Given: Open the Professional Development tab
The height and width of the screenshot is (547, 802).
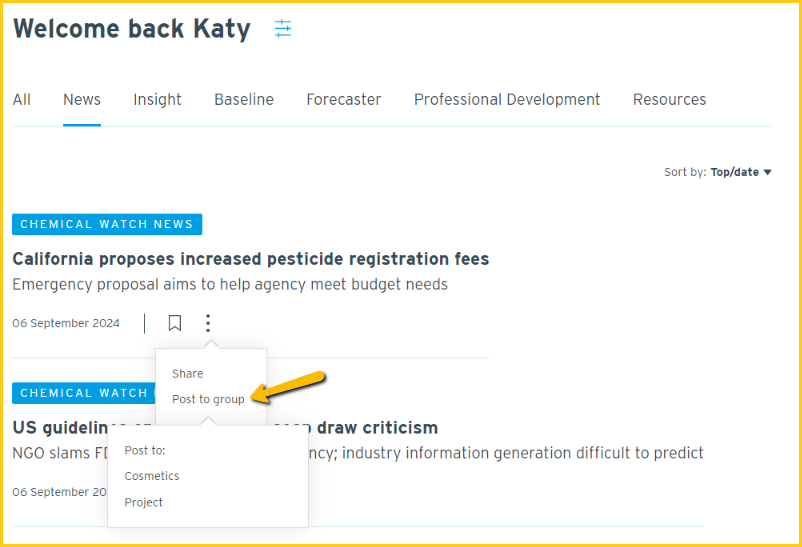Looking at the screenshot, I should tap(507, 99).
